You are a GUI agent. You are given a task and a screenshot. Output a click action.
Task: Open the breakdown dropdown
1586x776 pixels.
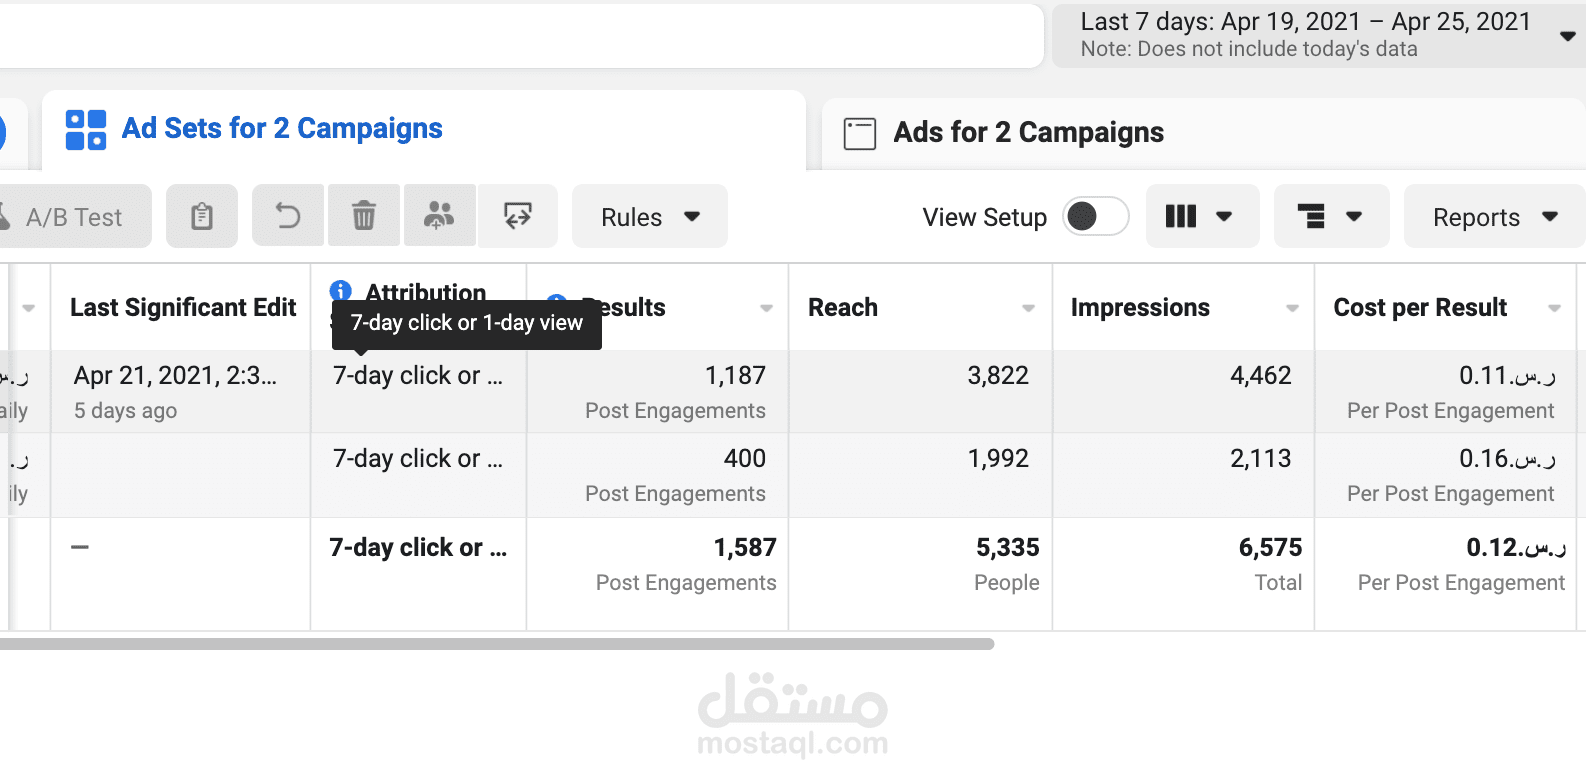1332,216
